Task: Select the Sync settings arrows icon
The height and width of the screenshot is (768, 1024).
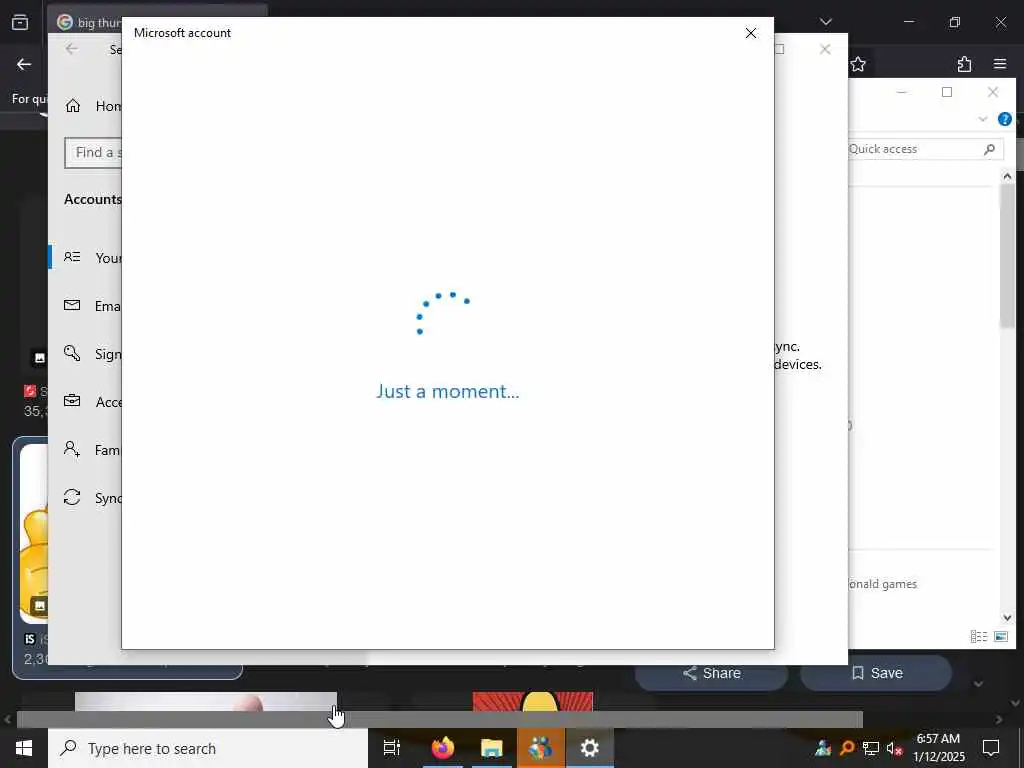Action: pyautogui.click(x=72, y=498)
